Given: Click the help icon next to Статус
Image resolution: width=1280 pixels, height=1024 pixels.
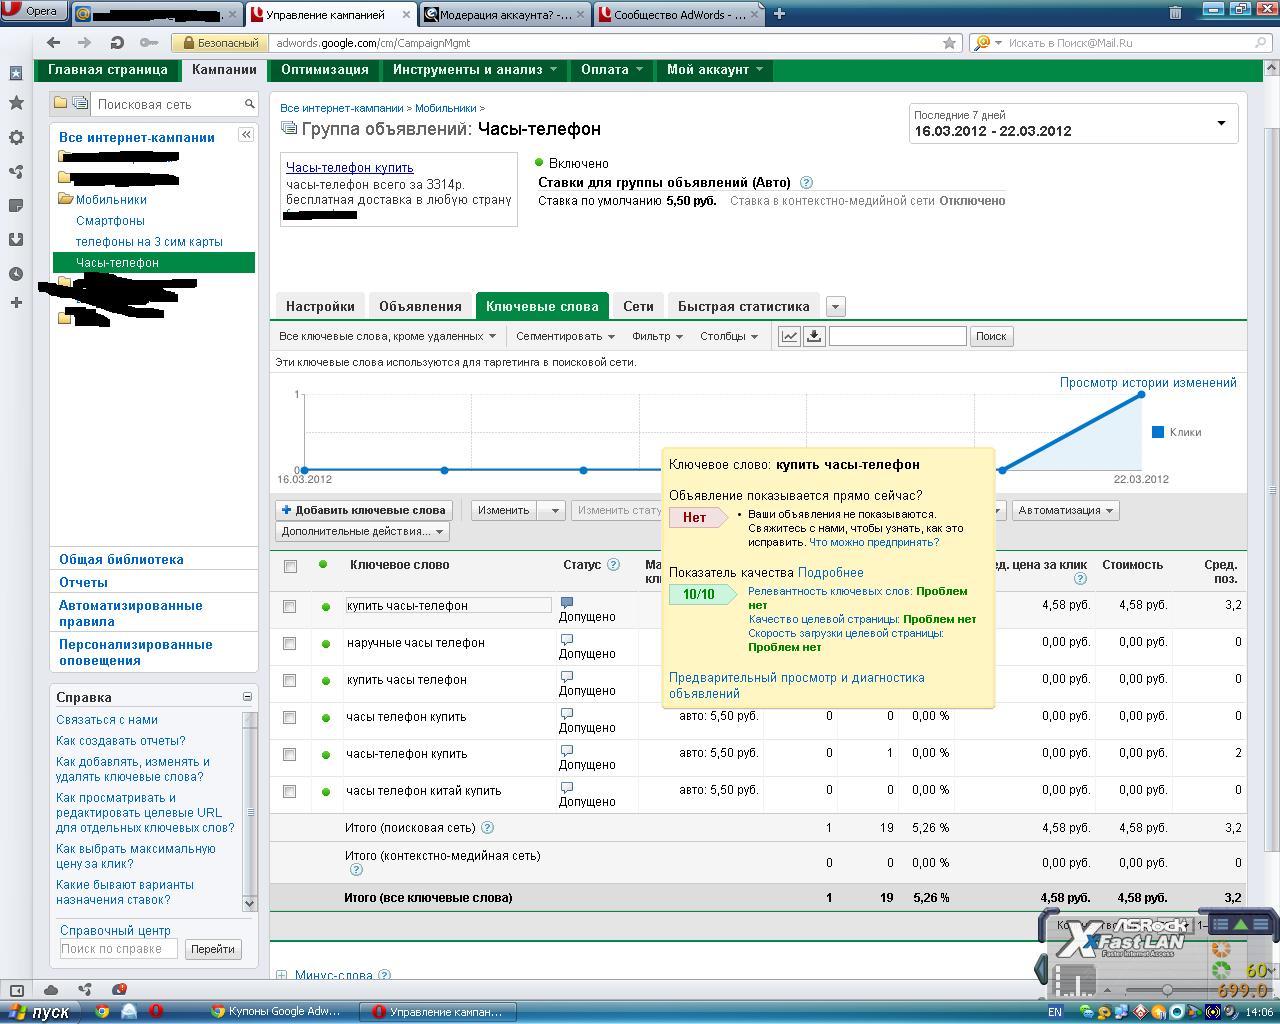Looking at the screenshot, I should (x=614, y=565).
